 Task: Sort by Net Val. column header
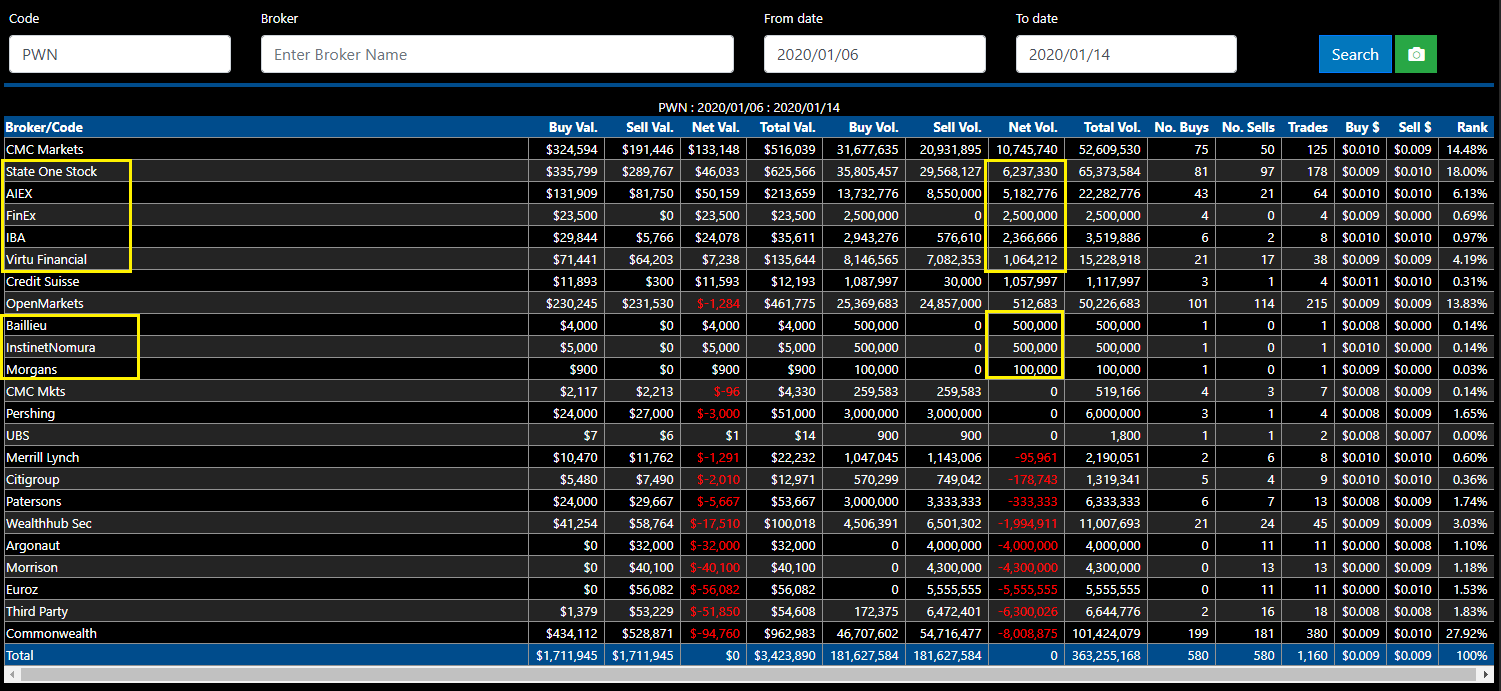pos(715,127)
